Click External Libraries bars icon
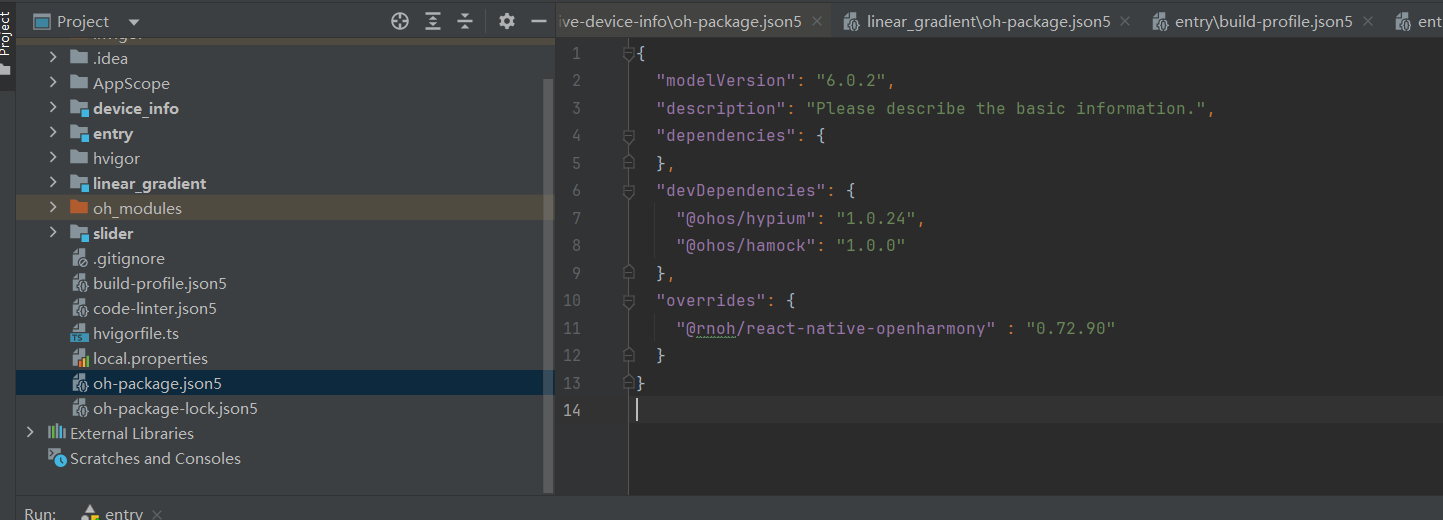The height and width of the screenshot is (520, 1443). [x=57, y=433]
